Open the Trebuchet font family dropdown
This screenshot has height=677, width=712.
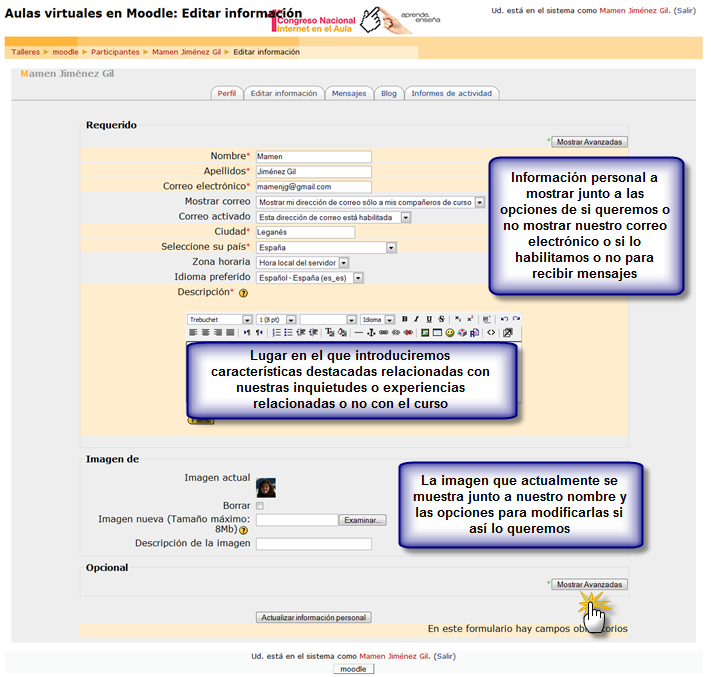(219, 319)
